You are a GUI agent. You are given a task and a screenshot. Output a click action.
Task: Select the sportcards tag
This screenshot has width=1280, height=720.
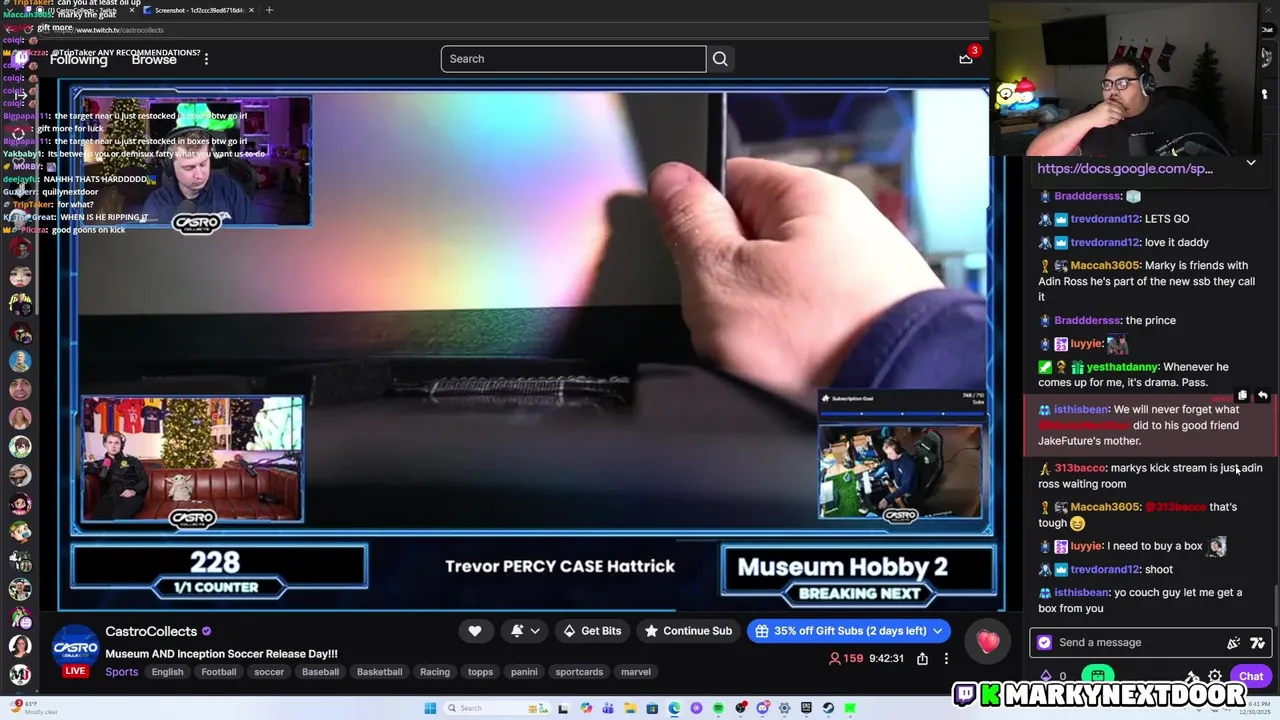click(x=580, y=672)
